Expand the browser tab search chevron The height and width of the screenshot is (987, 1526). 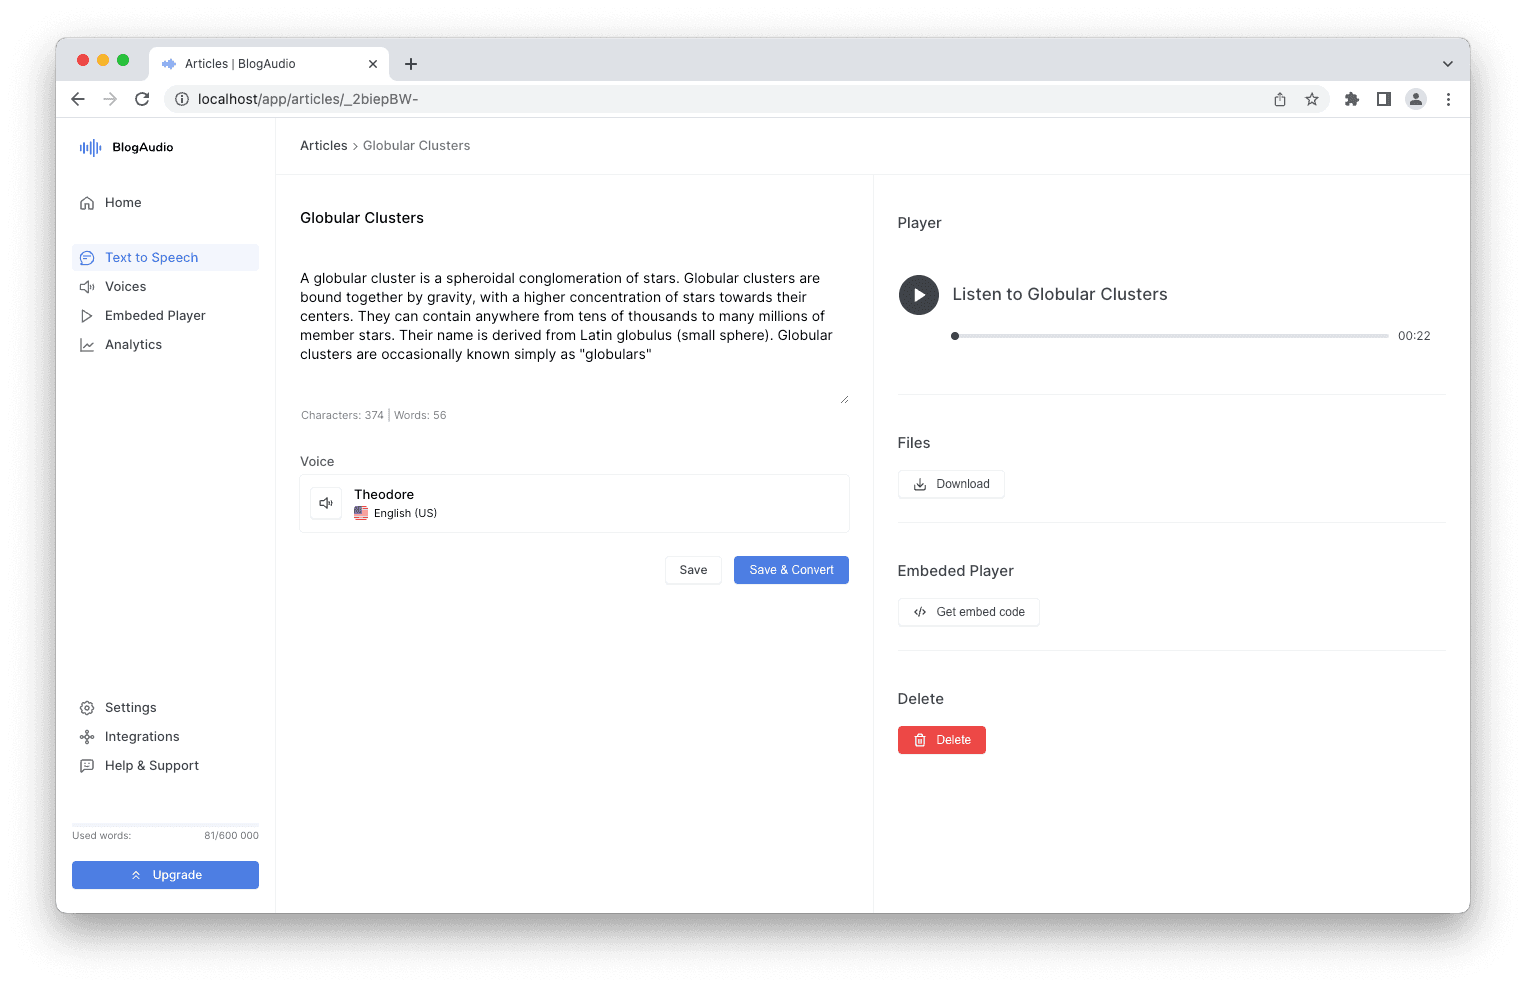(x=1447, y=64)
